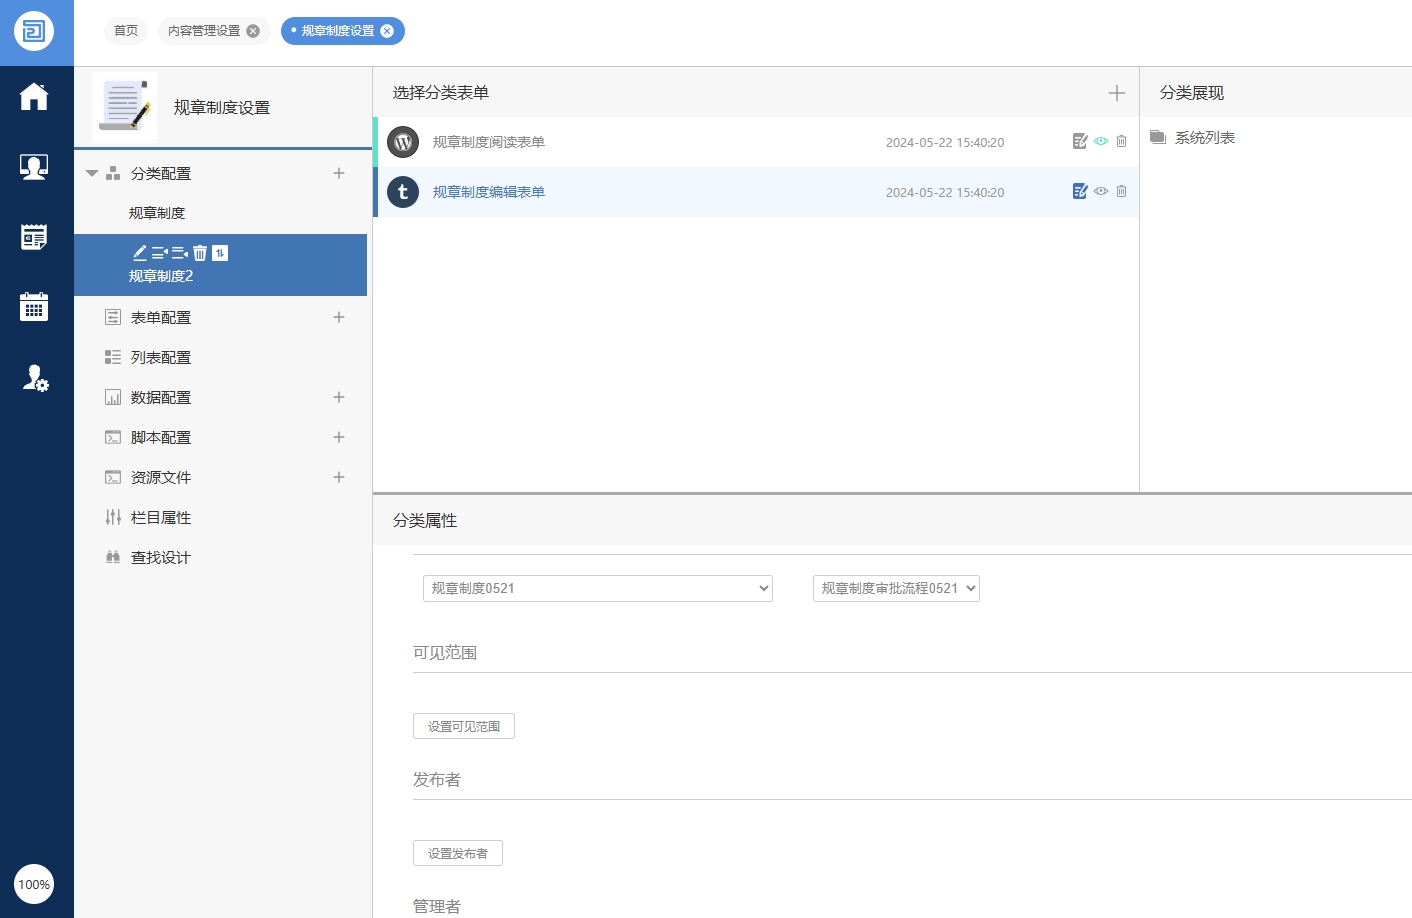Open the calendar icon in left sidebar
The height and width of the screenshot is (918, 1412).
tap(34, 307)
